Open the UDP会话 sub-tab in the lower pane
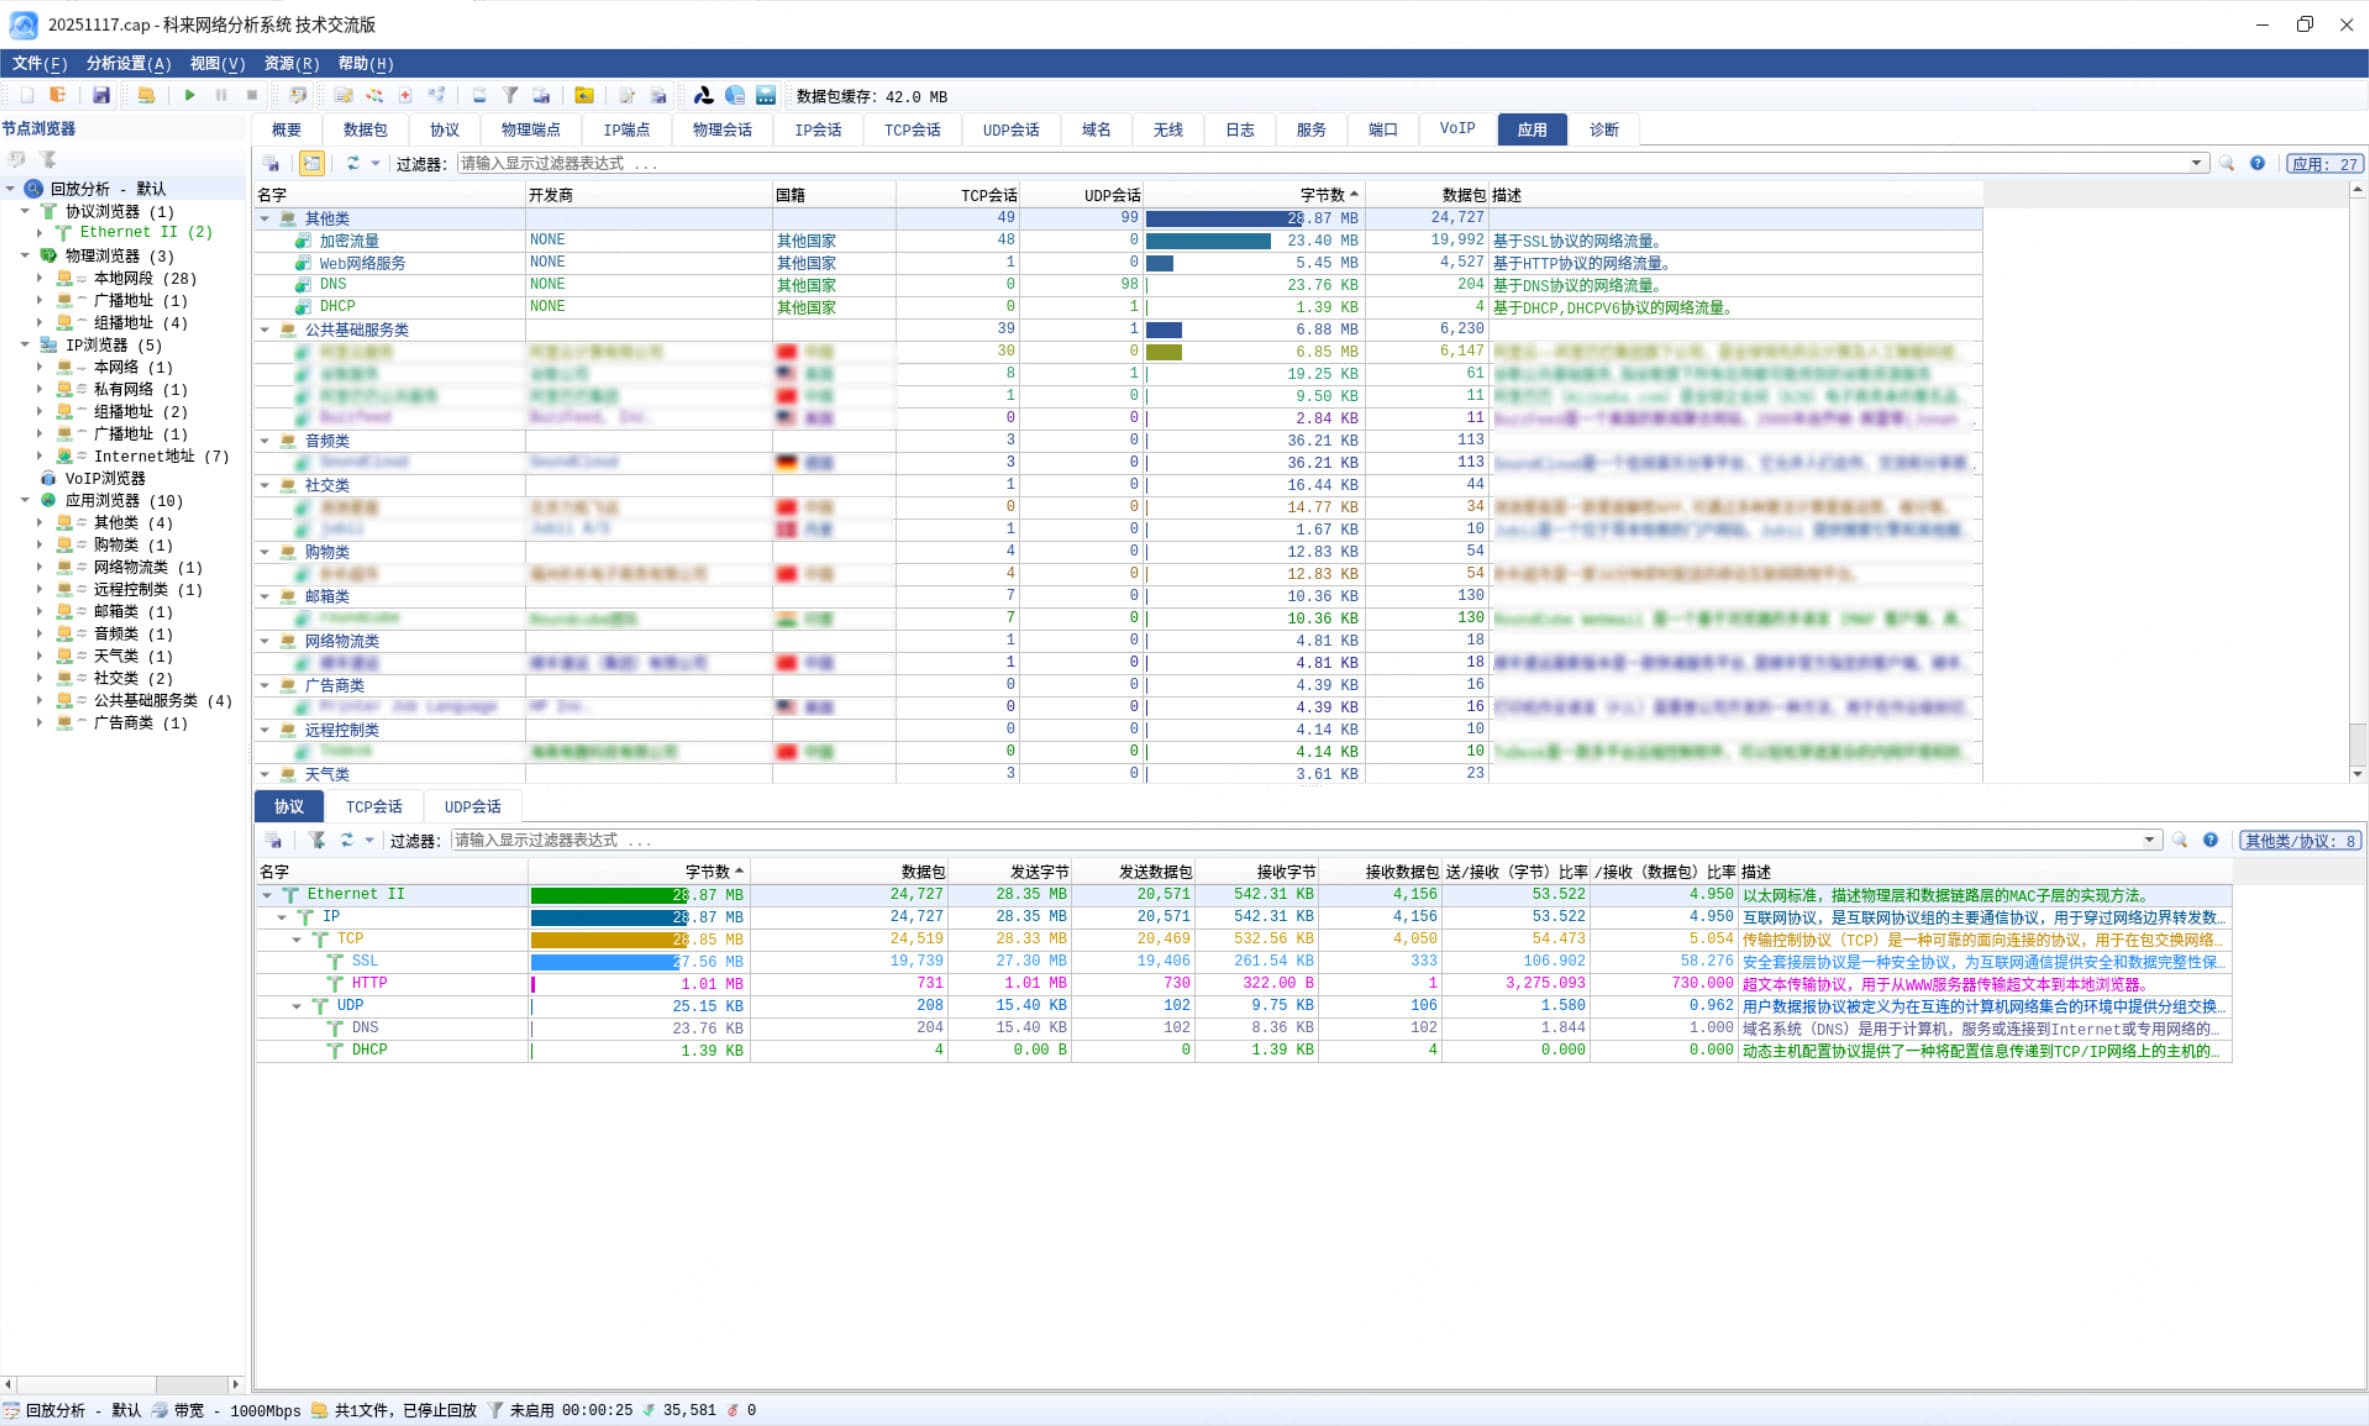2369x1426 pixels. coord(472,806)
